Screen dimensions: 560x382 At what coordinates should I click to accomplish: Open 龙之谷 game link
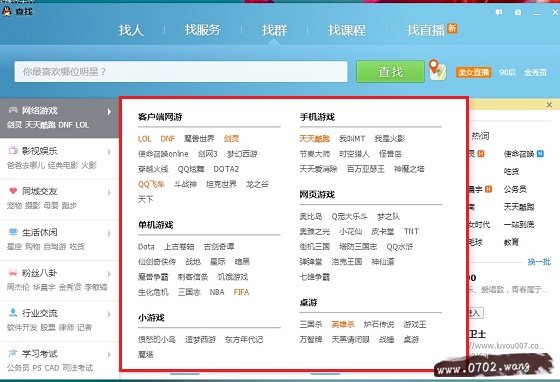tap(257, 184)
